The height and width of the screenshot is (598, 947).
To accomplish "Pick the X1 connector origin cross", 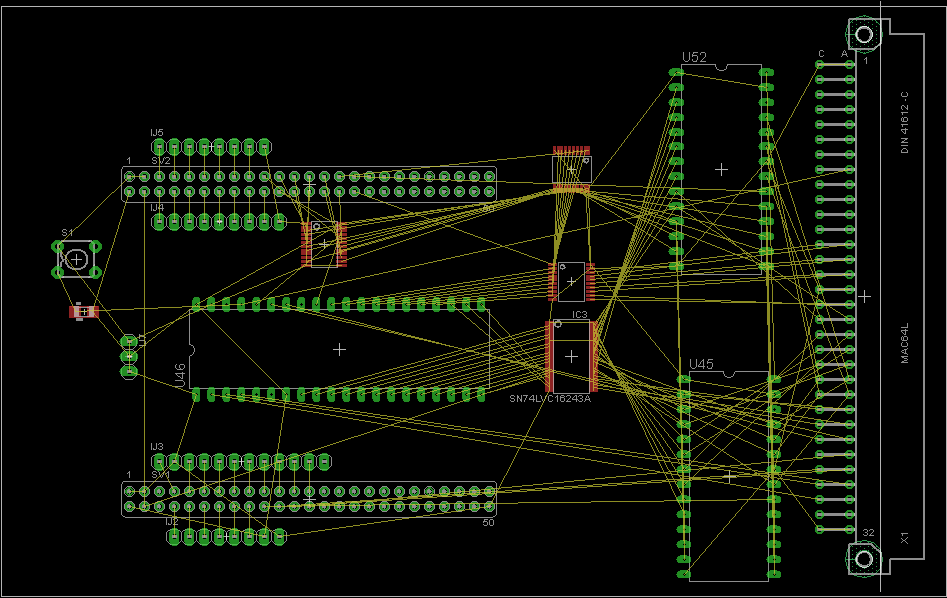I will tap(864, 296).
